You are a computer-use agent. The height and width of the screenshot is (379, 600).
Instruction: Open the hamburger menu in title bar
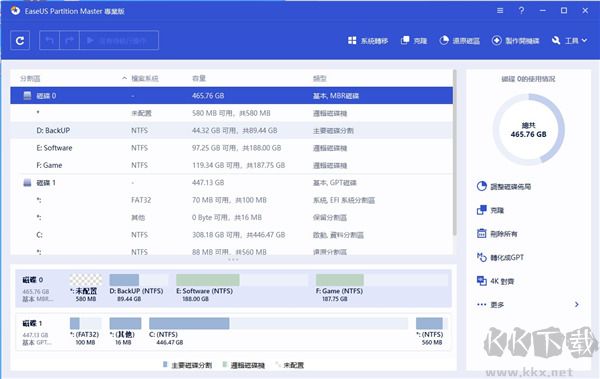(500, 11)
